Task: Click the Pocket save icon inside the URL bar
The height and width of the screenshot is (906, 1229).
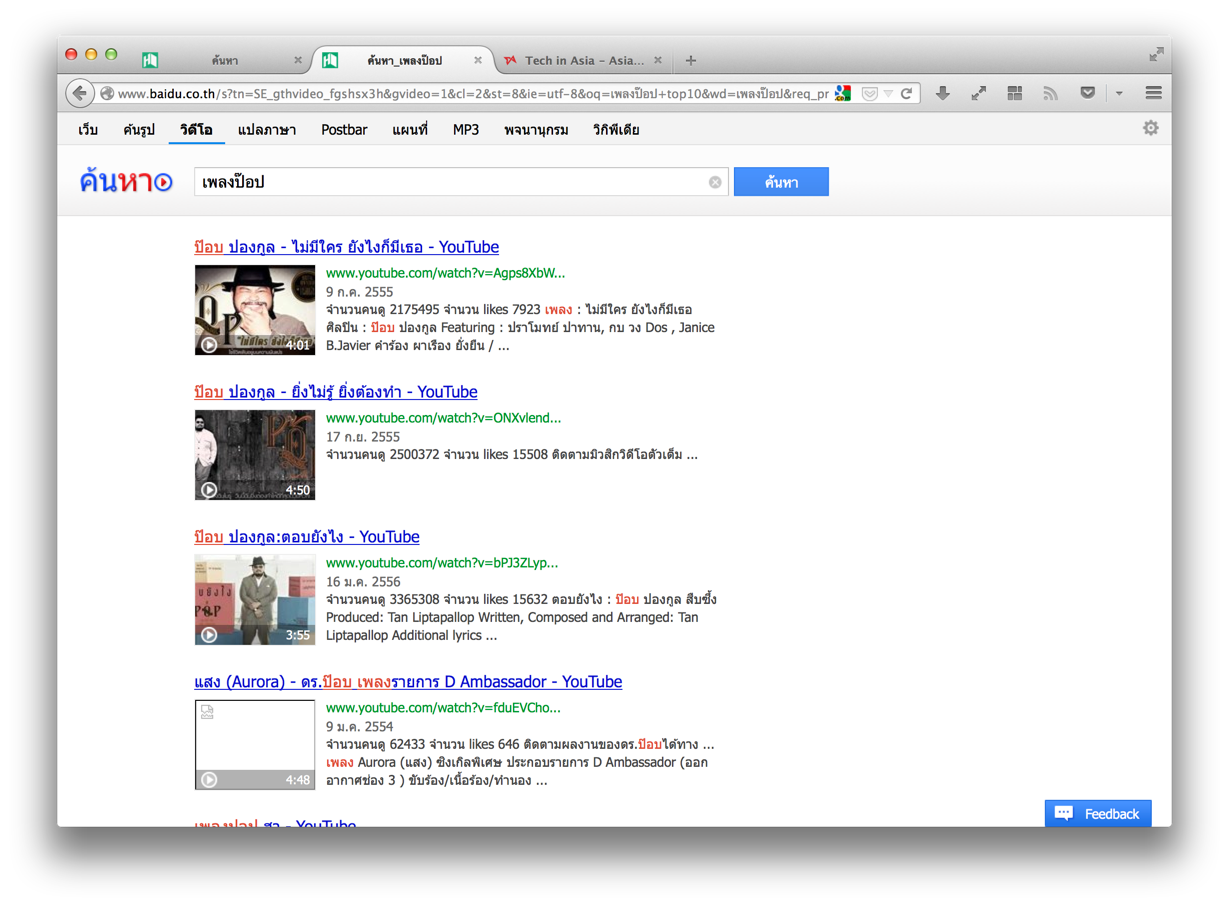Action: (869, 93)
